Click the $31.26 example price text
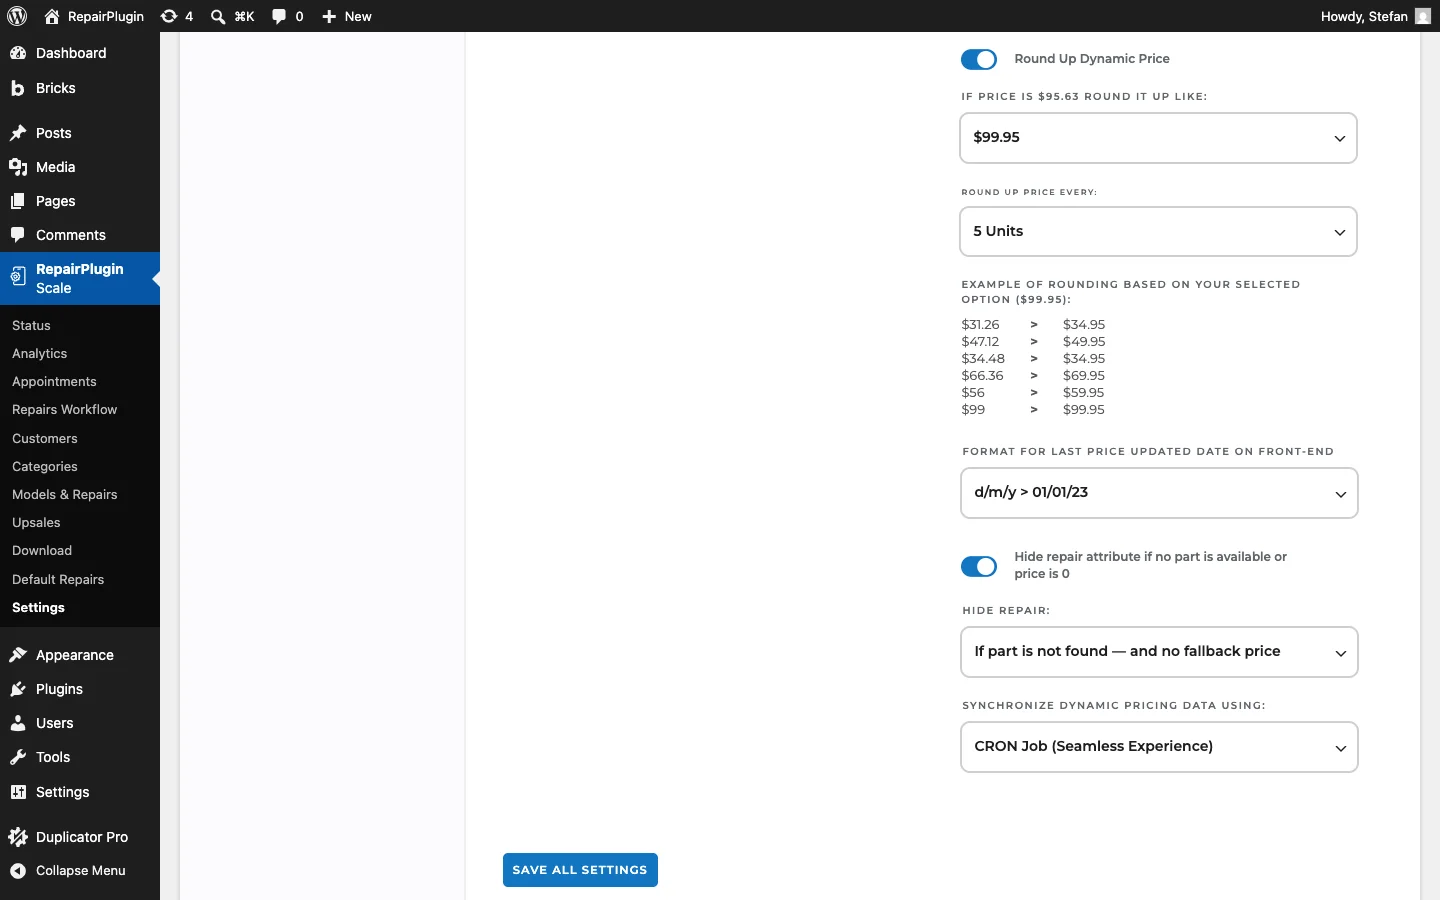 pos(980,325)
